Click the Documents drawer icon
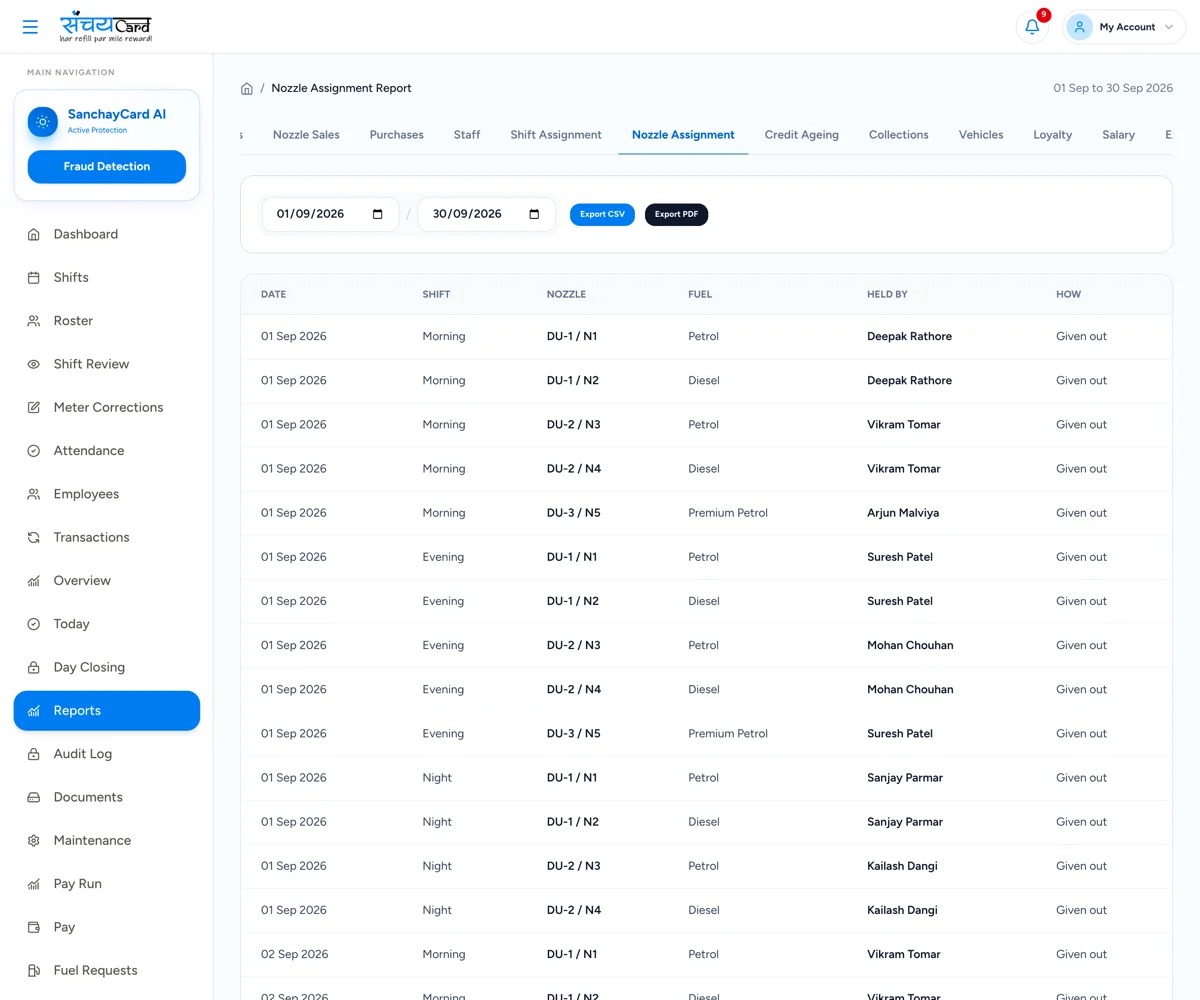 pyautogui.click(x=34, y=797)
